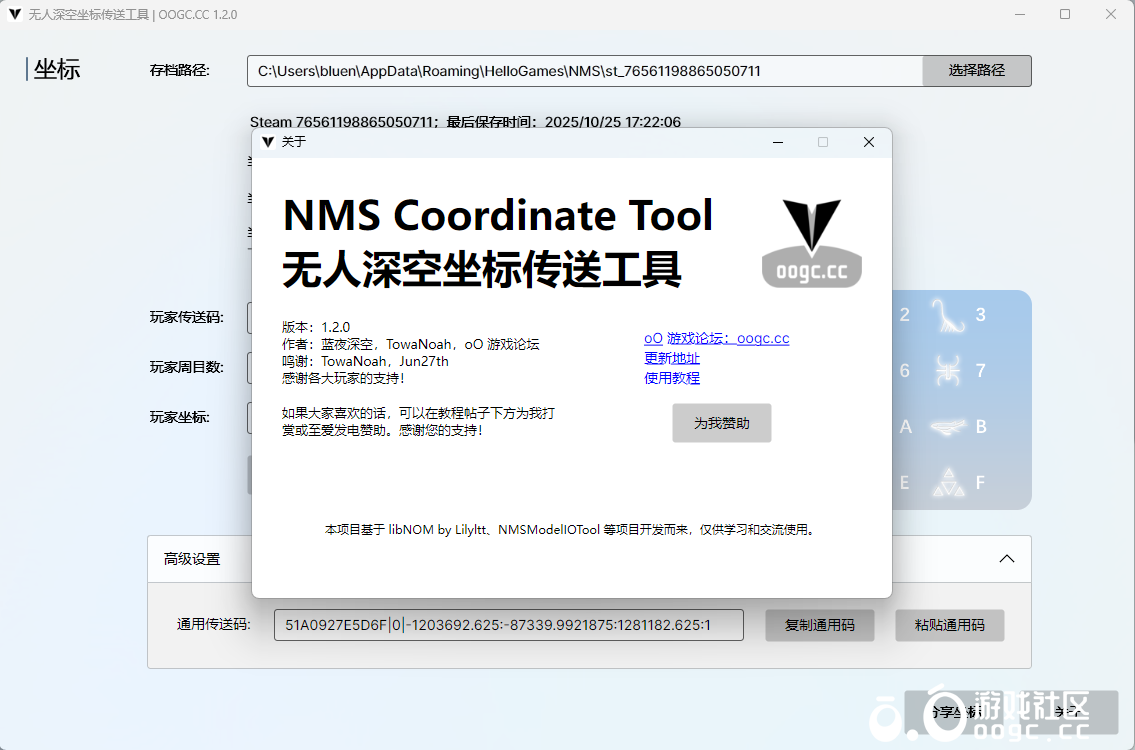
Task: Click the 关于 dialog title bar icon
Action: (x=267, y=142)
